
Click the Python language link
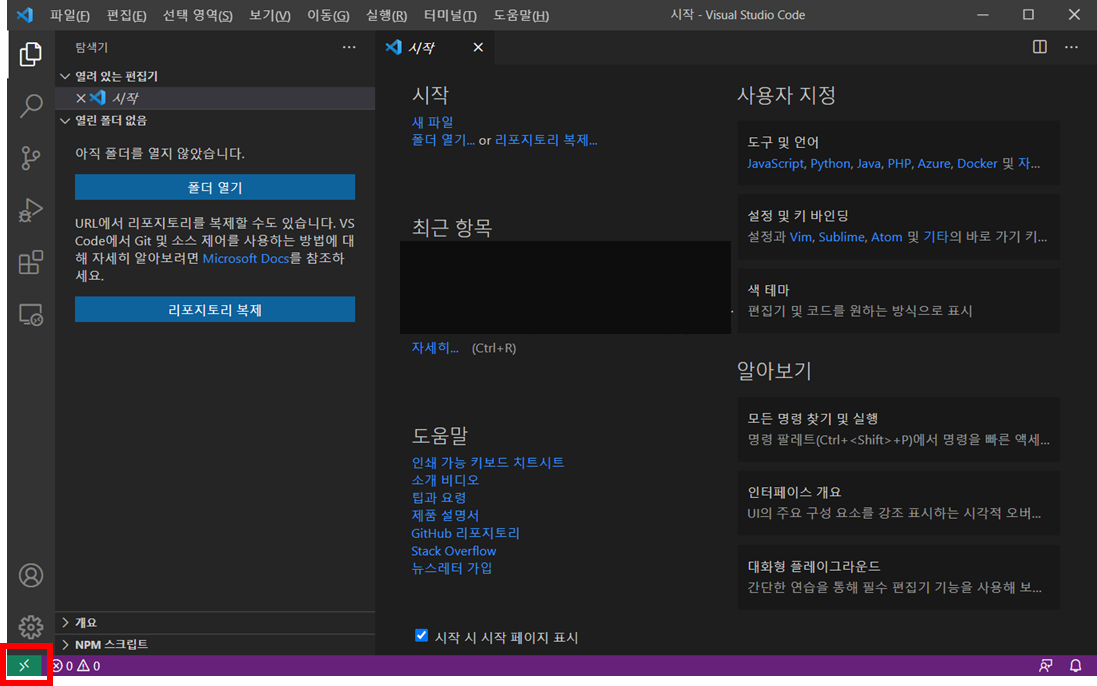[830, 163]
